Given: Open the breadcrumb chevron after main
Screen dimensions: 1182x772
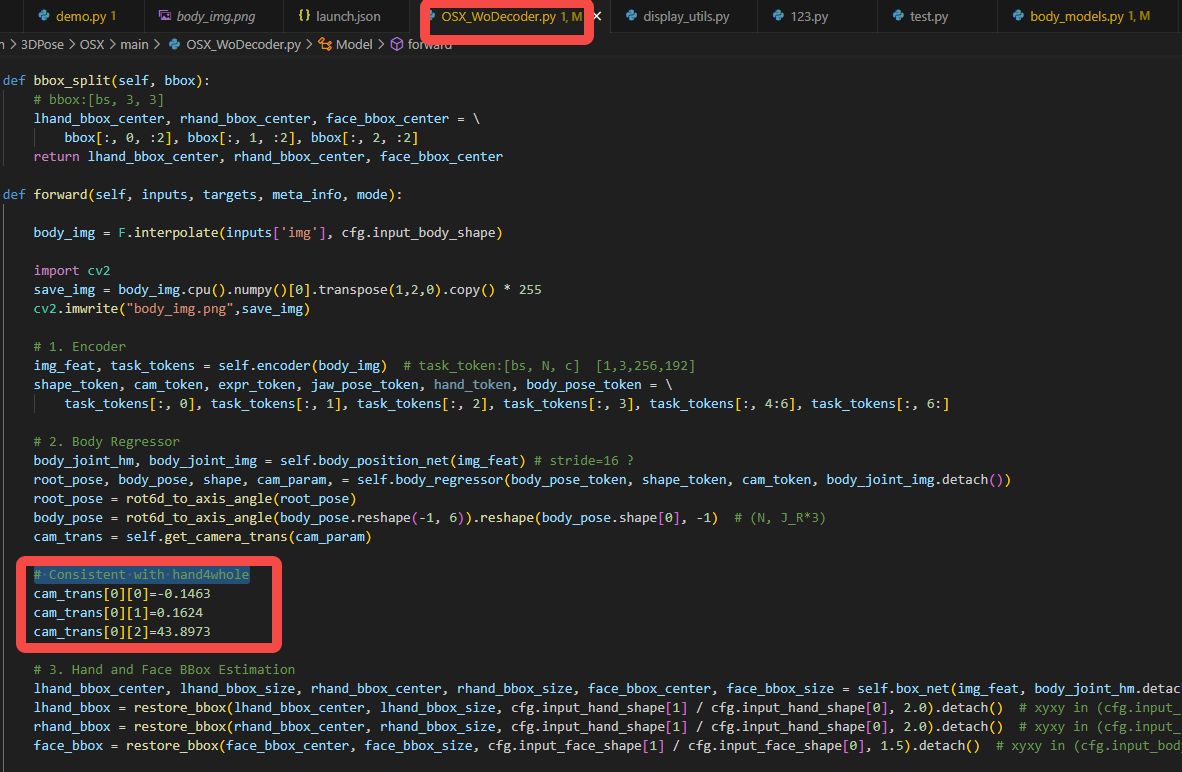Looking at the screenshot, I should point(159,44).
